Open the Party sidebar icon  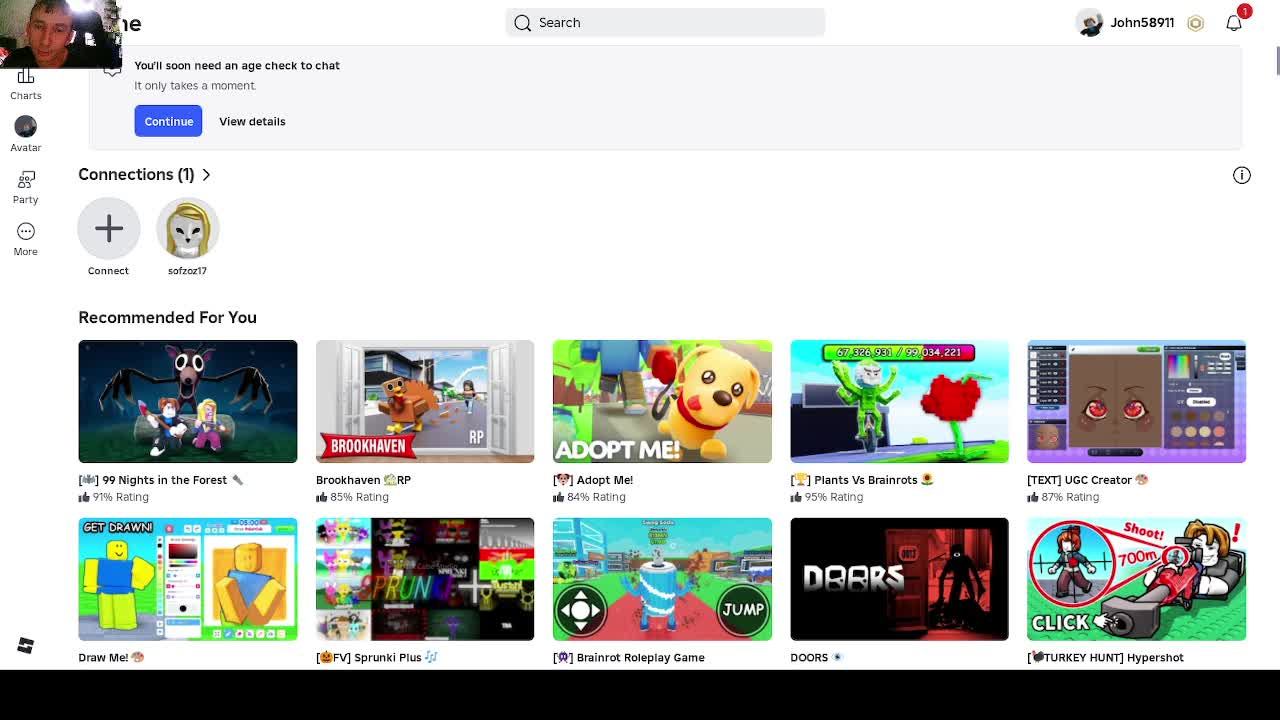tap(26, 179)
